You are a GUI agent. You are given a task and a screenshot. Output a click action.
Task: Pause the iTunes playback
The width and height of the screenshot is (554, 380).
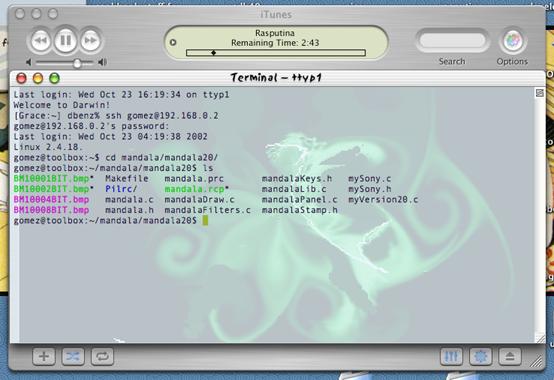[x=65, y=40]
